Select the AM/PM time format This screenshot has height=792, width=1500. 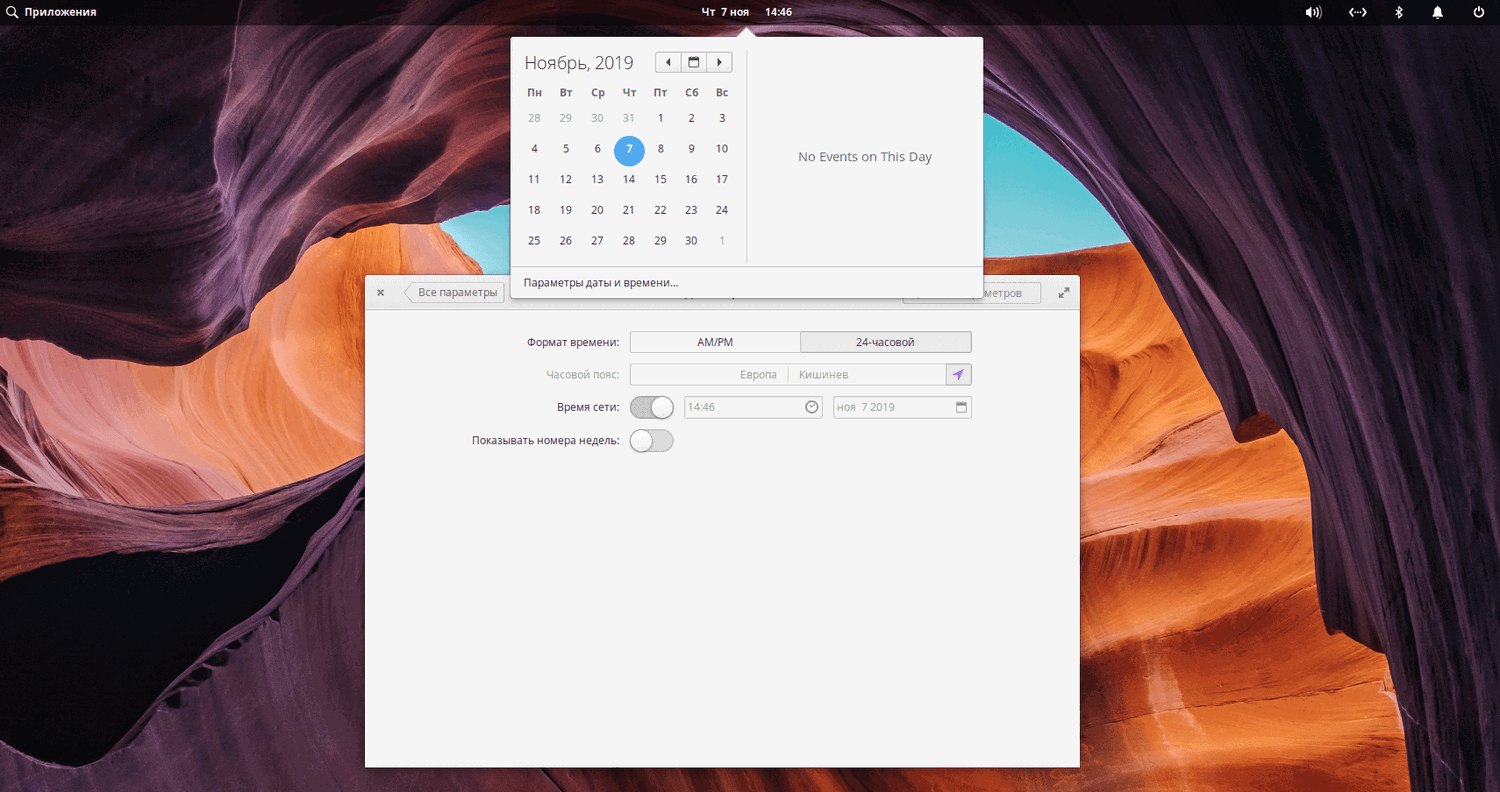coord(715,342)
